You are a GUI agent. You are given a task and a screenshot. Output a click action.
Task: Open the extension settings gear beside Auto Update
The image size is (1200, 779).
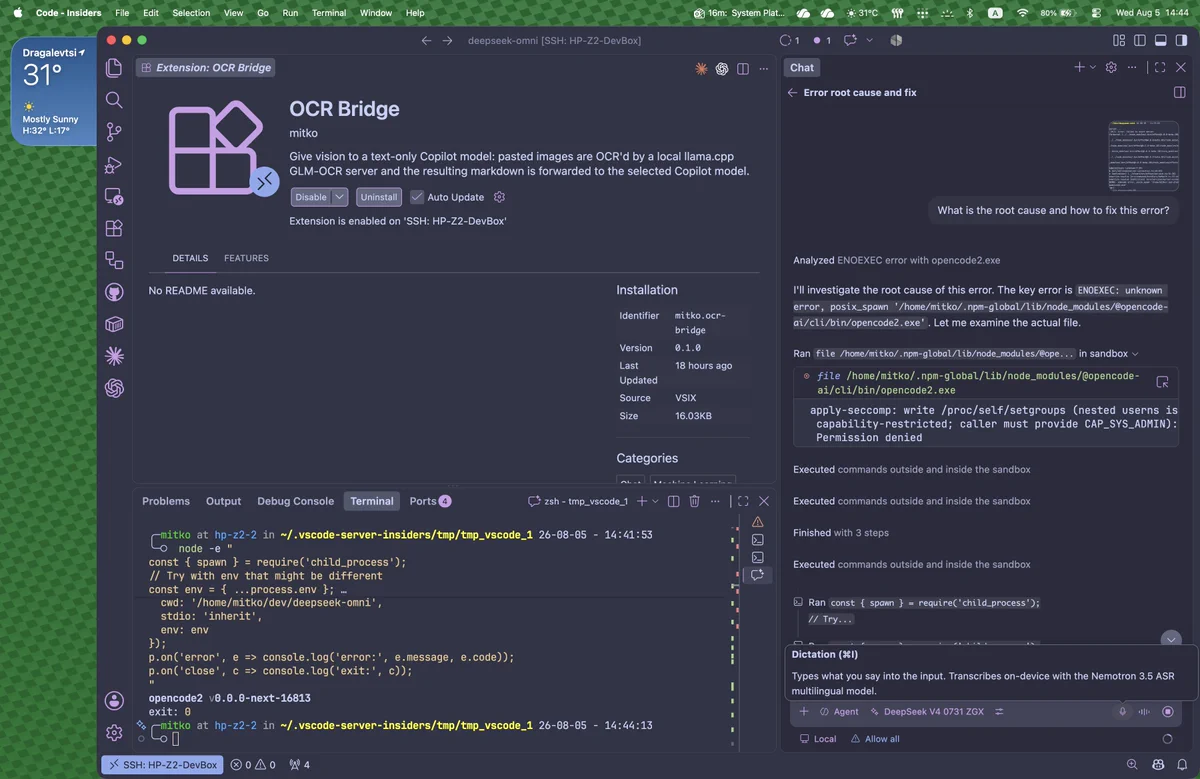pyautogui.click(x=500, y=197)
